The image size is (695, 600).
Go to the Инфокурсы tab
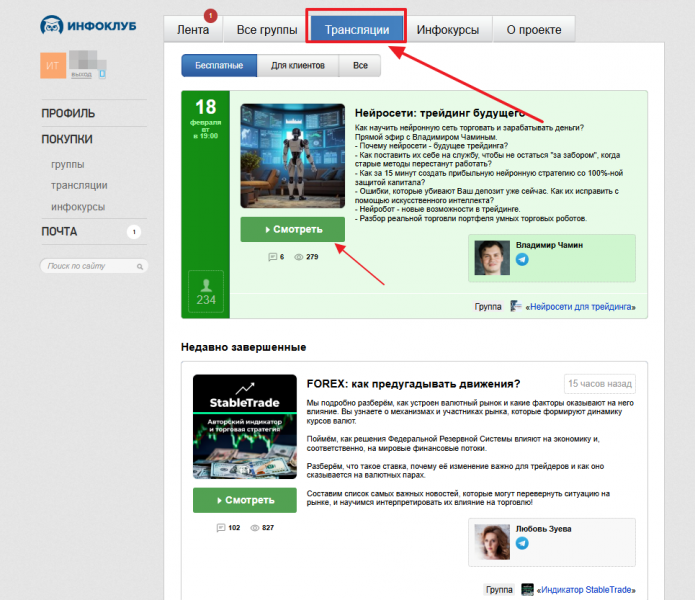coord(448,30)
